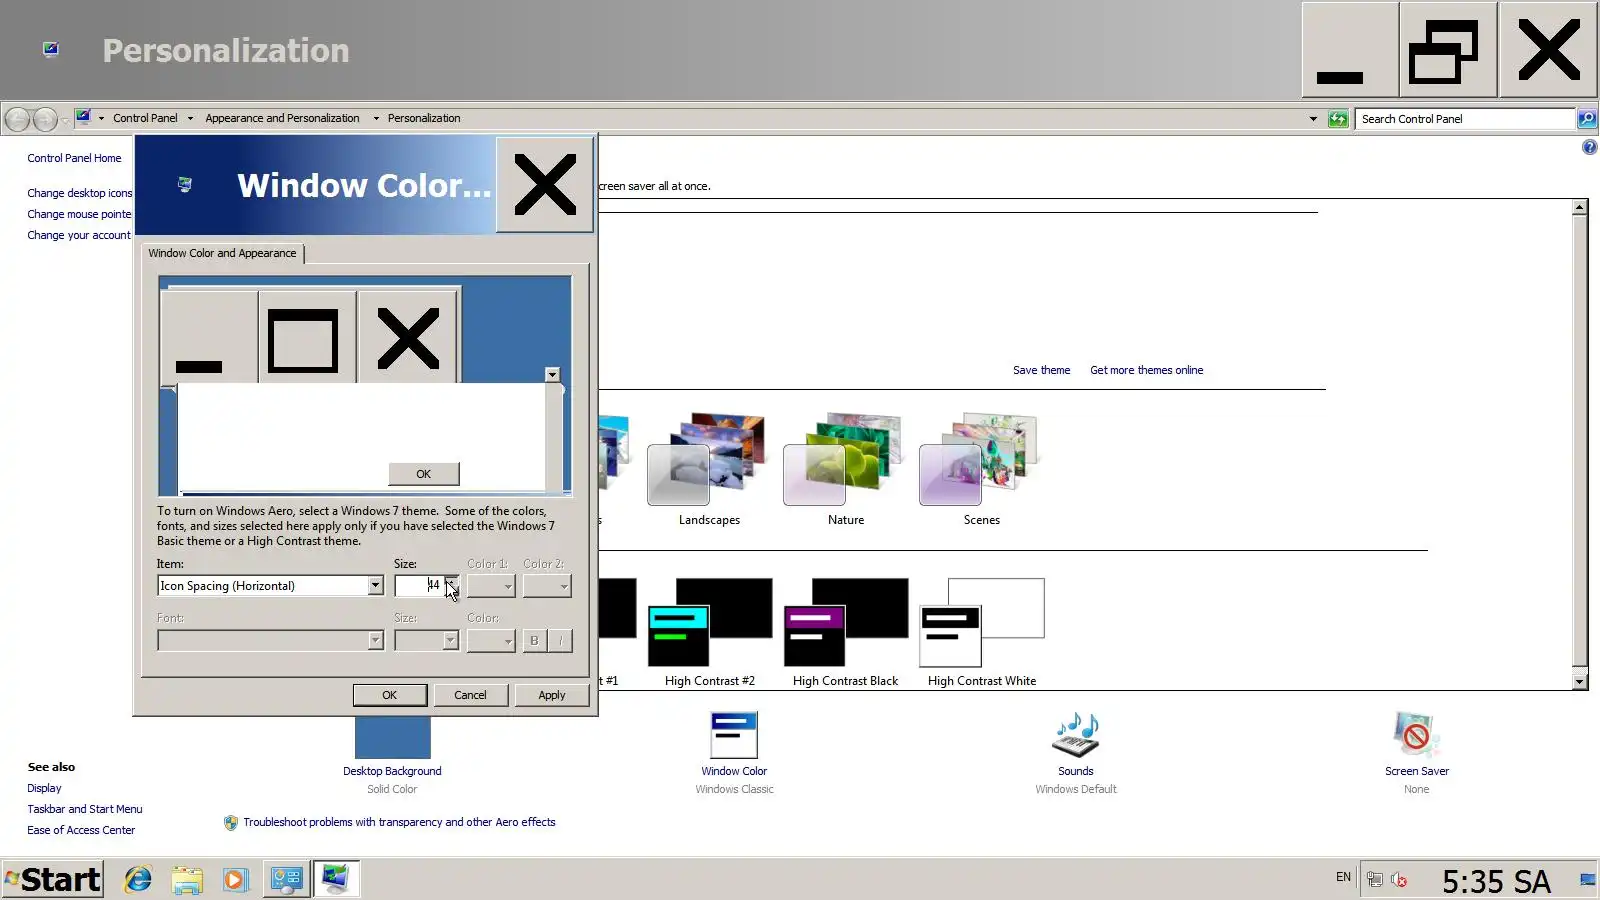
Task: Click the search magnifier icon
Action: click(1586, 119)
